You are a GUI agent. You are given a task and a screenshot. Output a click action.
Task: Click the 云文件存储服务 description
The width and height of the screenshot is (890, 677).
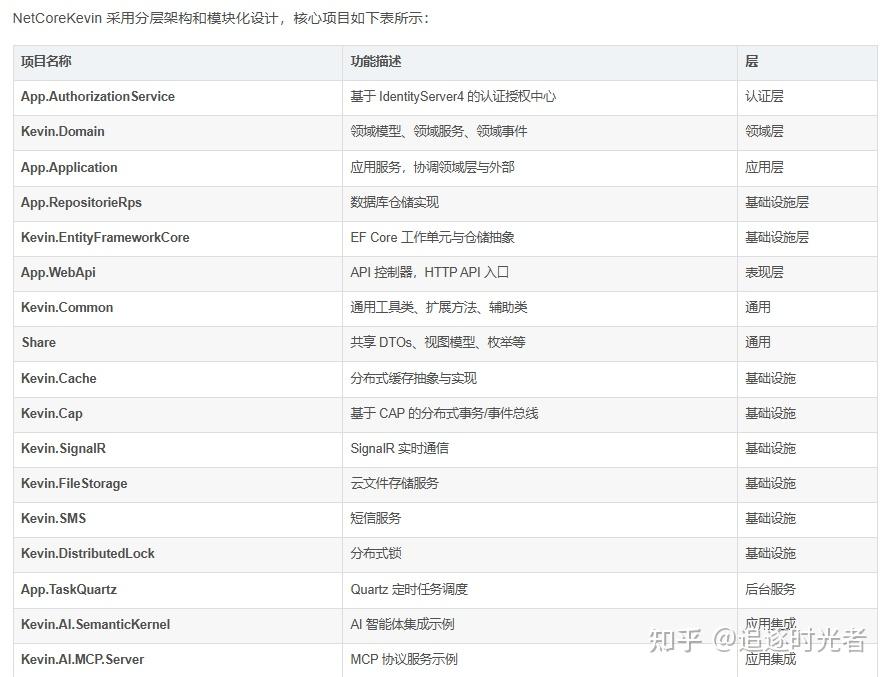coord(394,483)
